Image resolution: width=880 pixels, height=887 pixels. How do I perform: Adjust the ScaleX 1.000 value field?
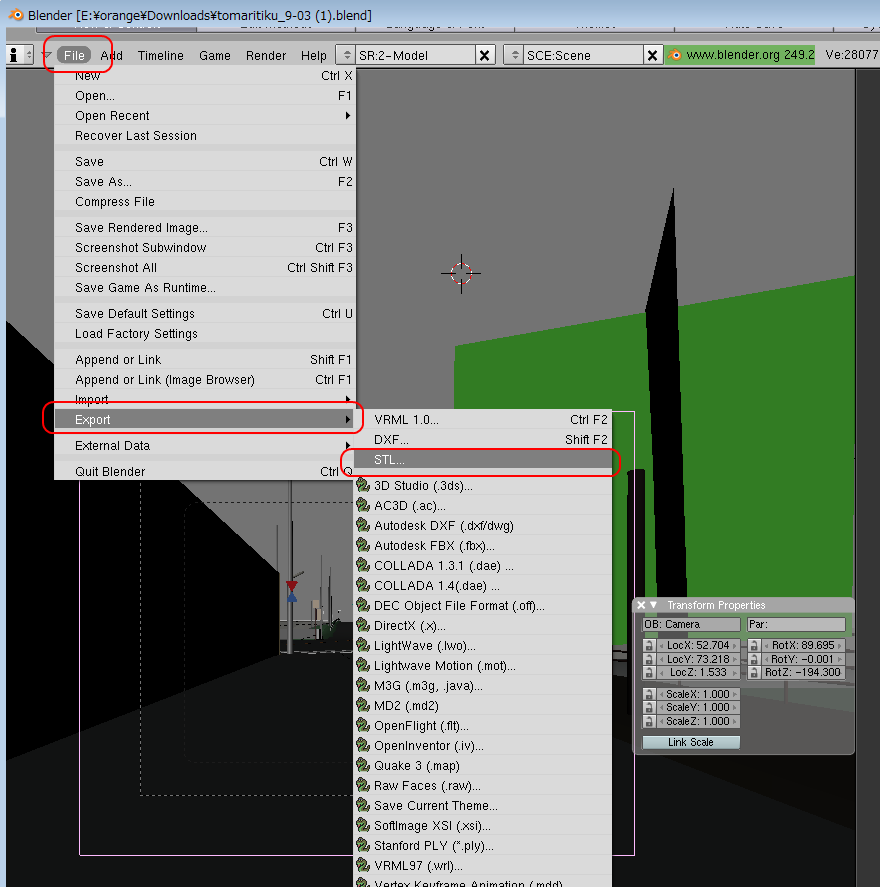[x=698, y=694]
